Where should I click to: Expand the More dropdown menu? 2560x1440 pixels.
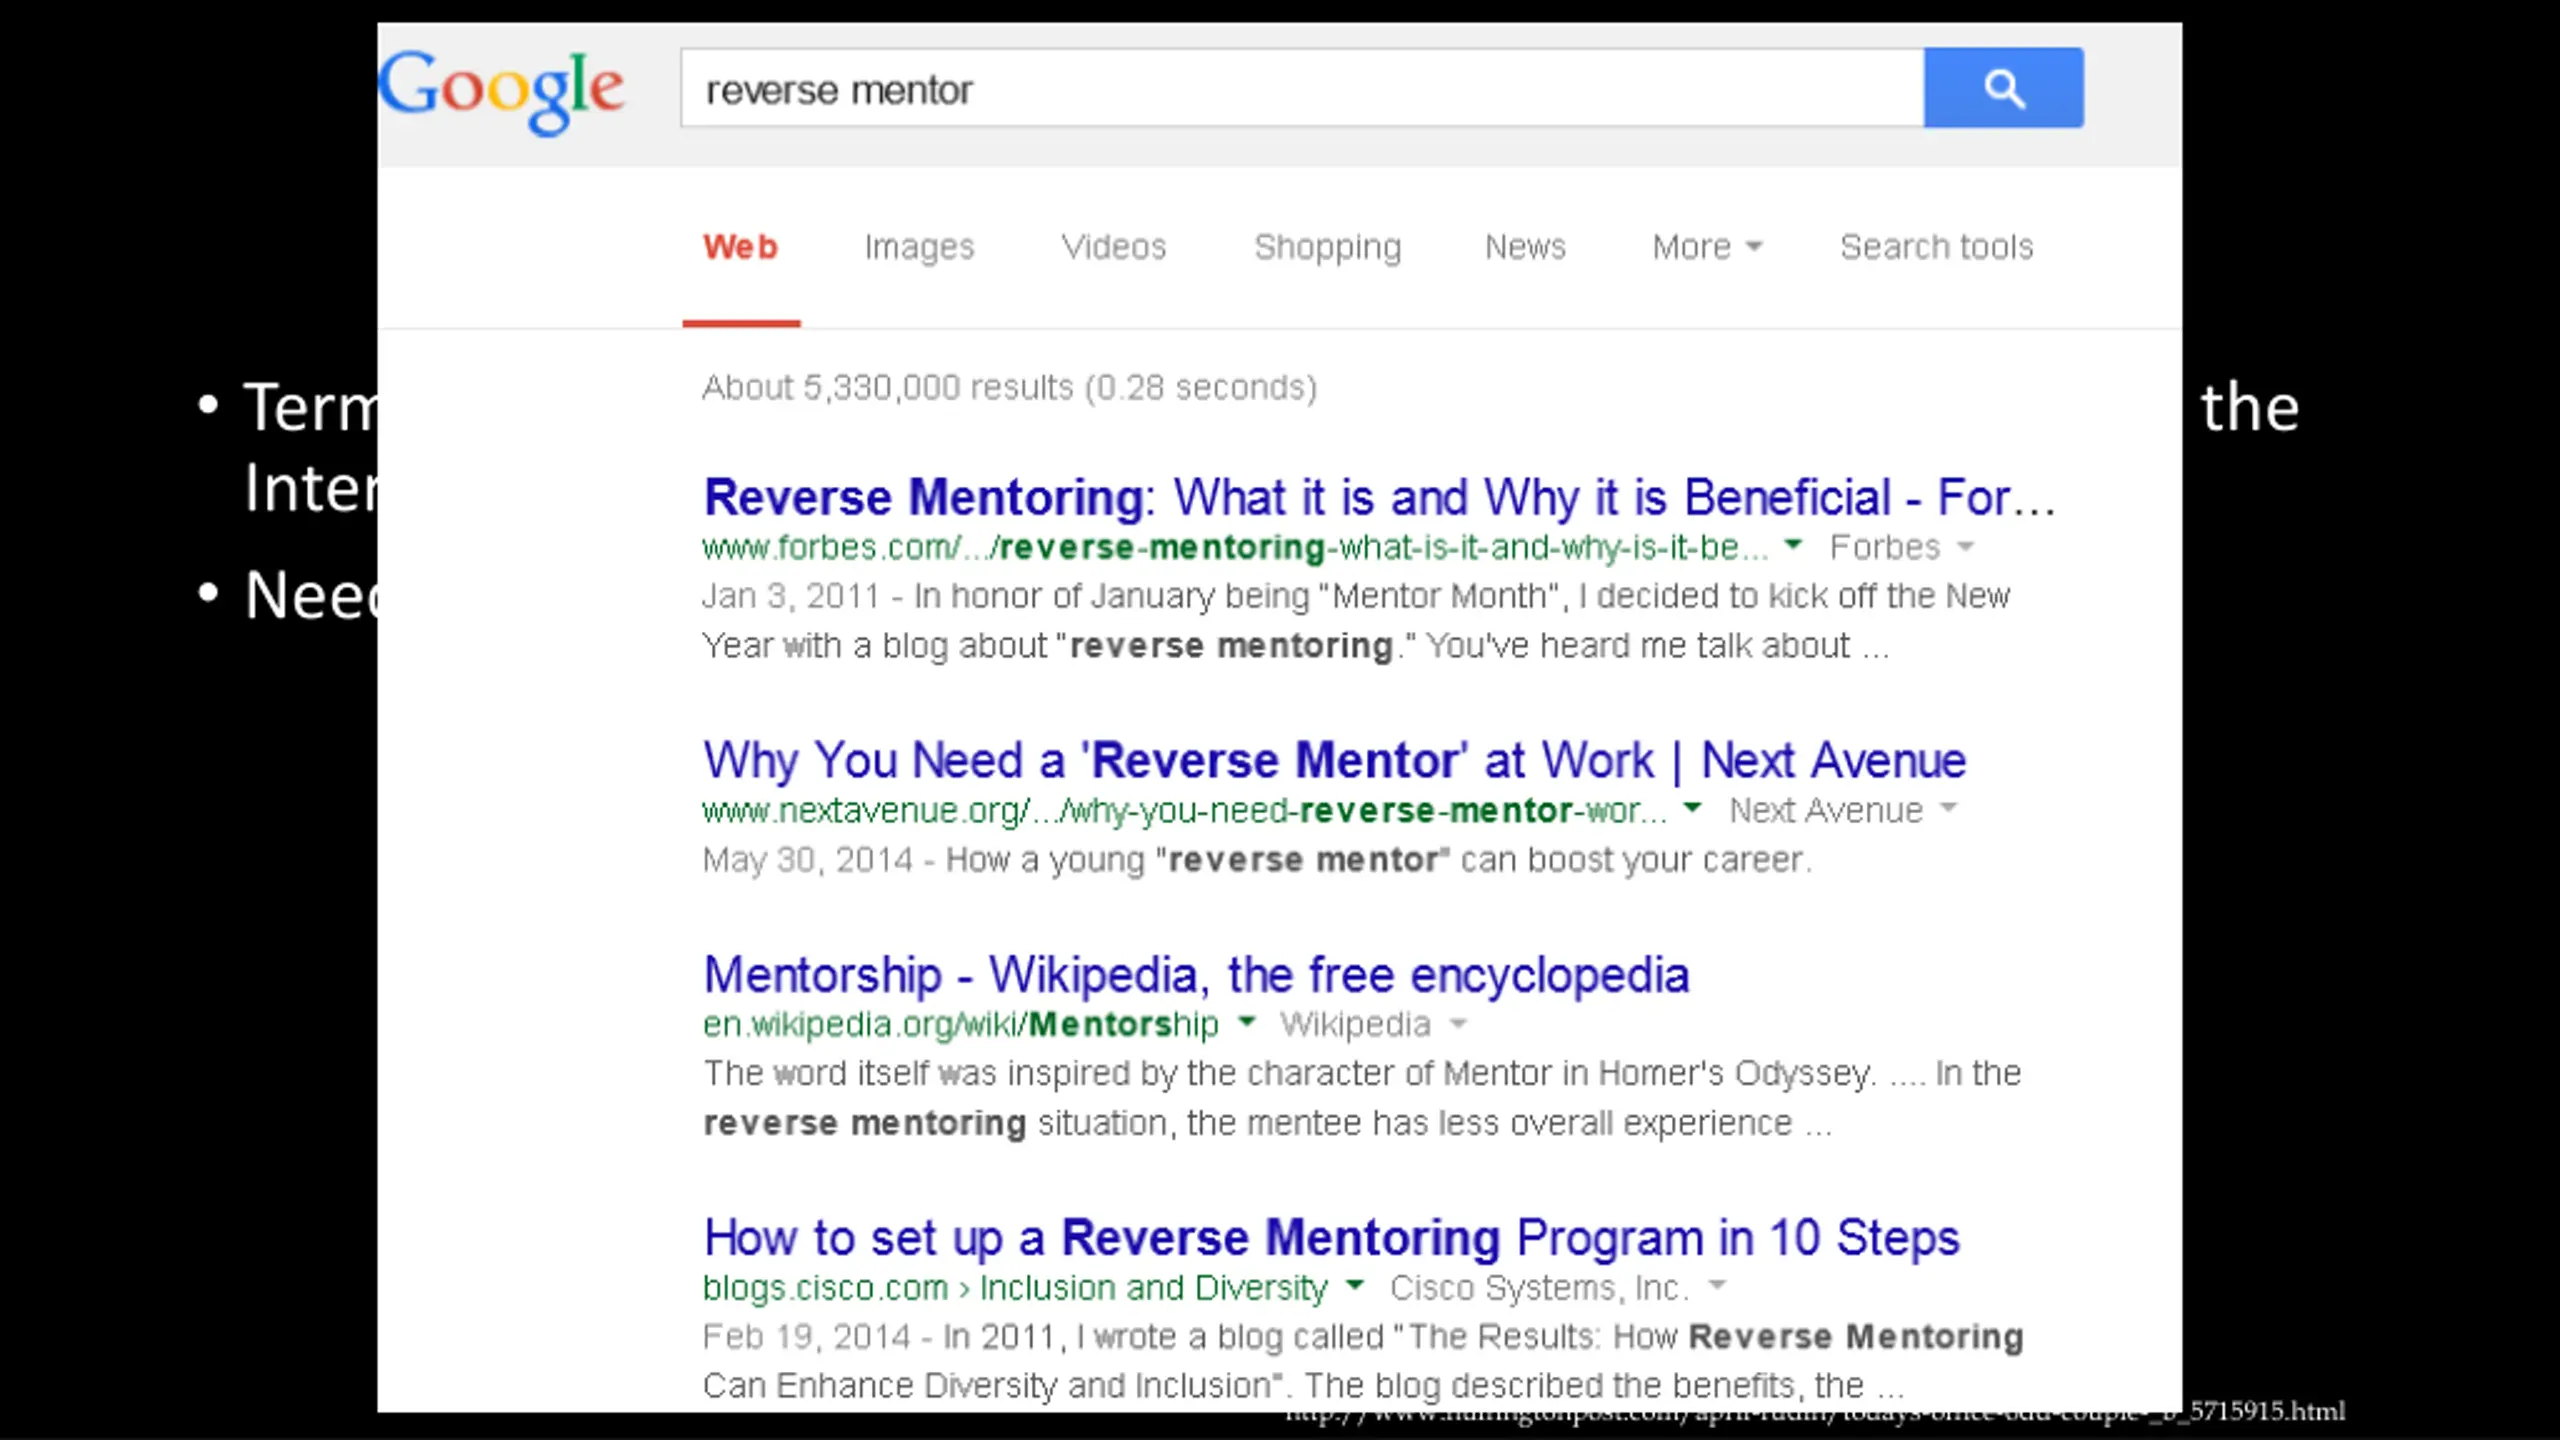1707,247
